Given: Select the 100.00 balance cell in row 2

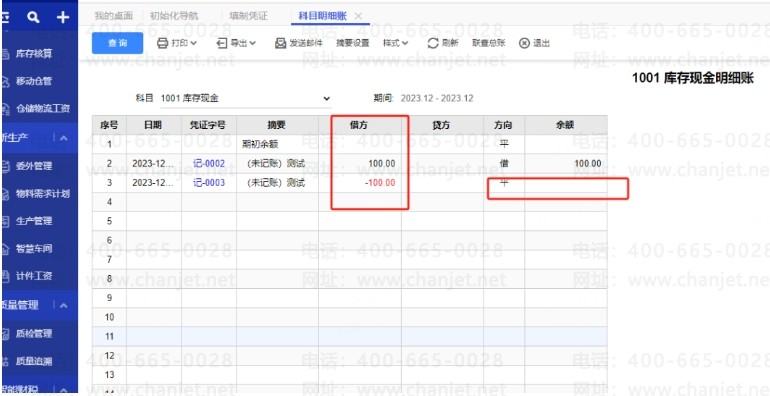Looking at the screenshot, I should [x=566, y=164].
